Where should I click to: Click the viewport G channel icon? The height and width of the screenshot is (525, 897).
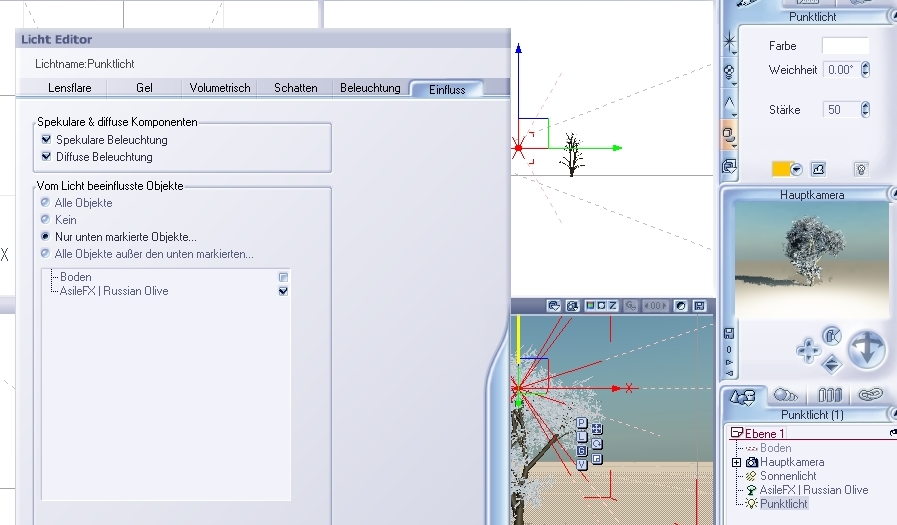point(630,306)
